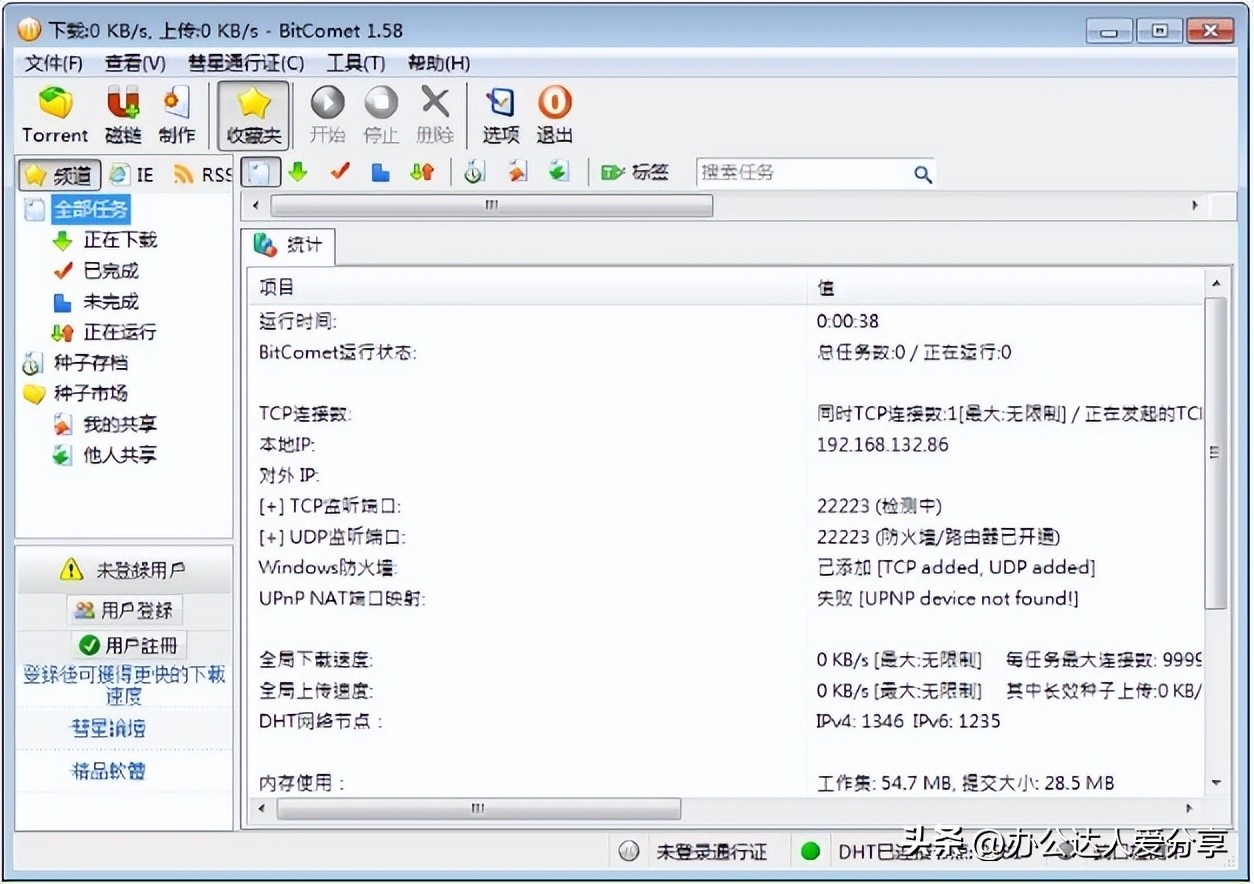1254x884 pixels.
Task: Click the 删除 delete task button
Action: pos(435,115)
